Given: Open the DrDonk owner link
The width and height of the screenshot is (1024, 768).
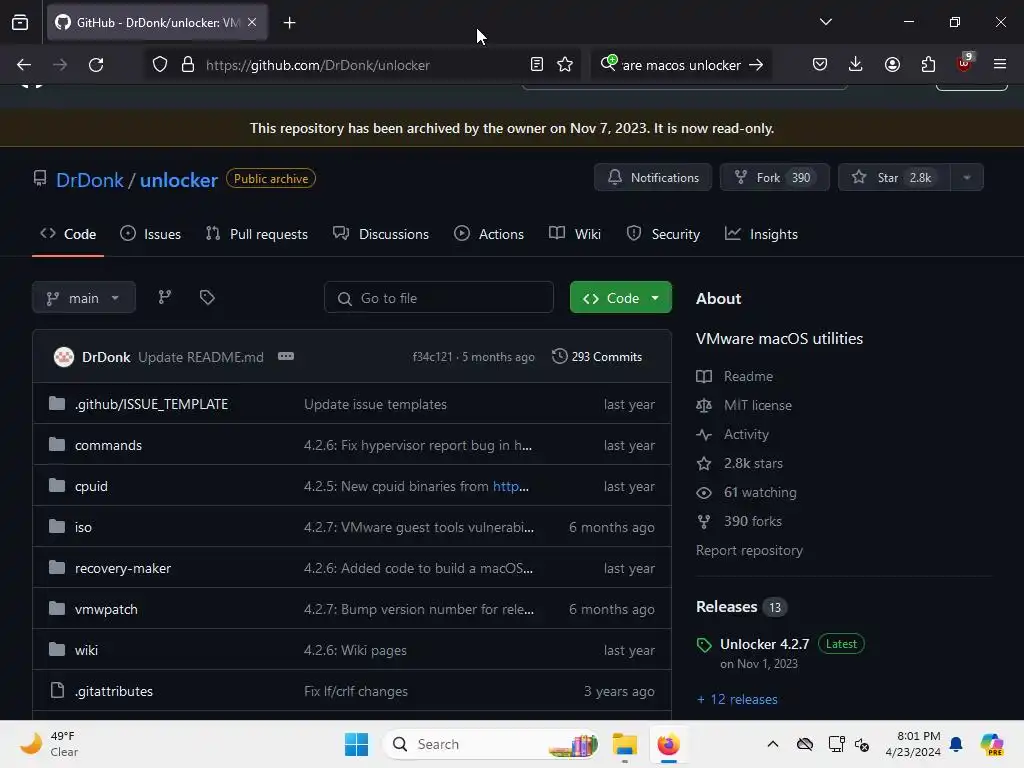Looking at the screenshot, I should pos(89,180).
